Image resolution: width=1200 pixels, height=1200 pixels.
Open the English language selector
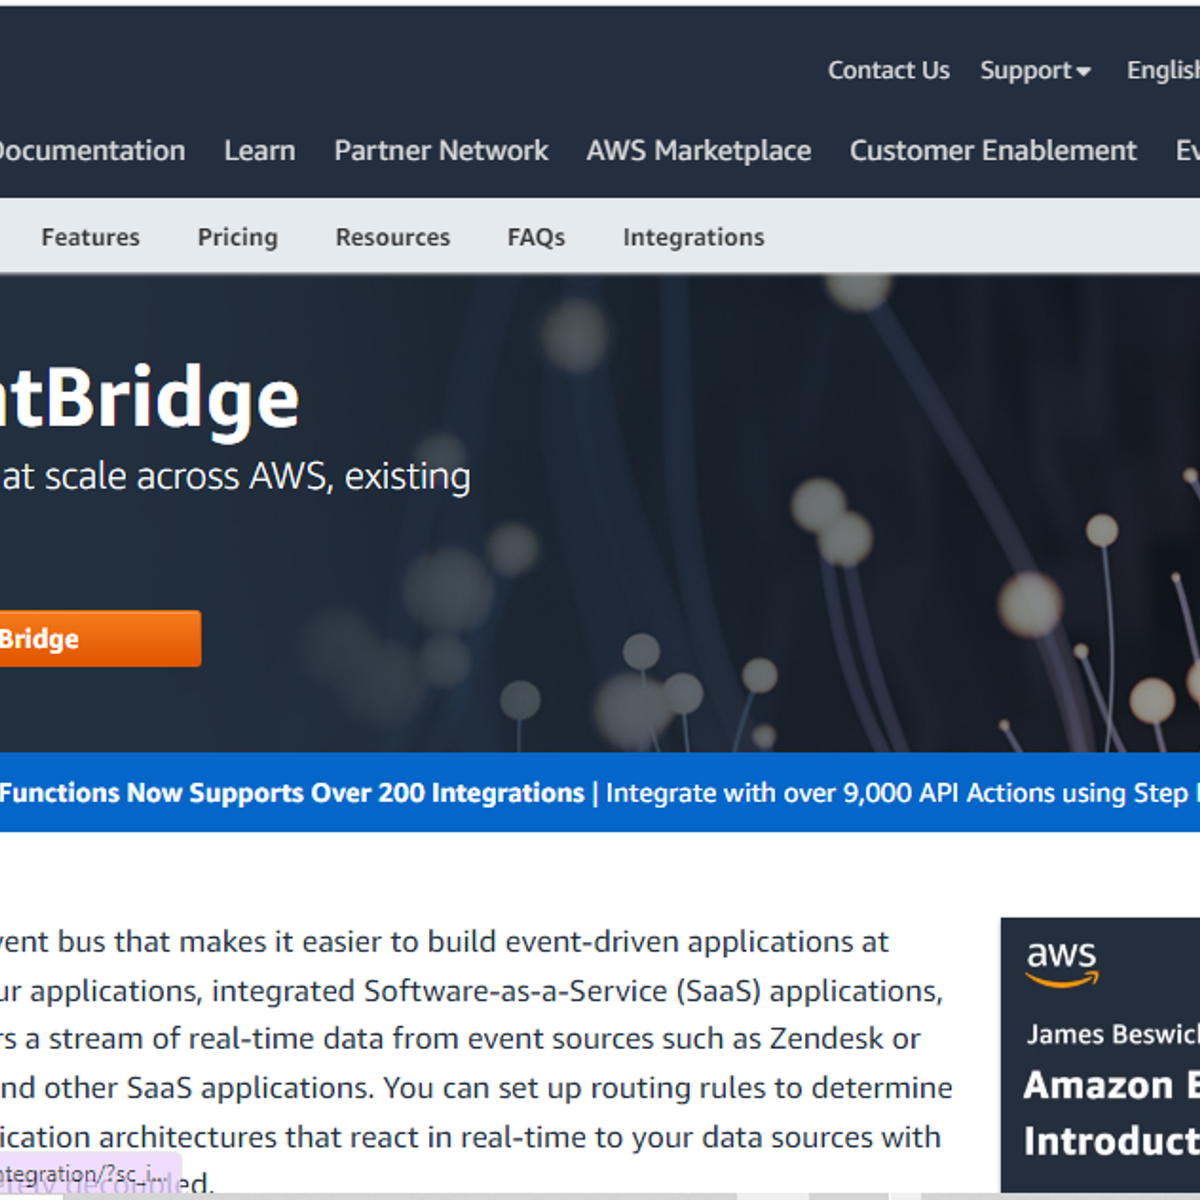coord(1163,71)
